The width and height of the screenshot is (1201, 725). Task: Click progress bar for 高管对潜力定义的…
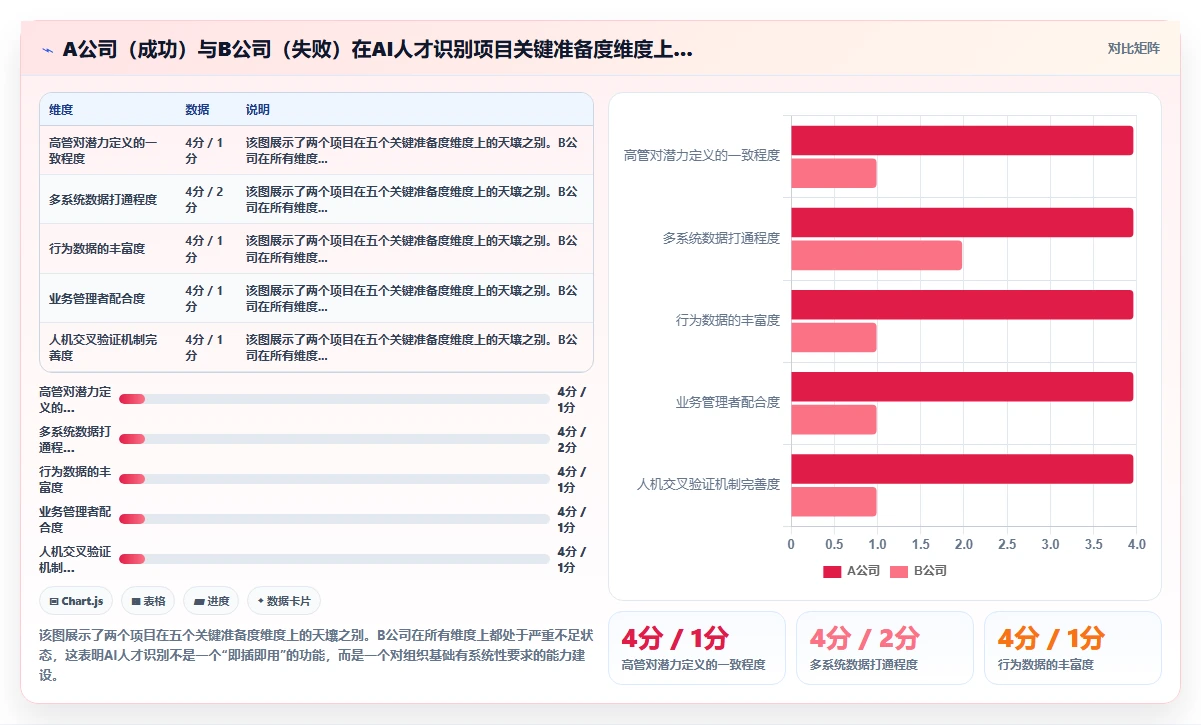334,399
